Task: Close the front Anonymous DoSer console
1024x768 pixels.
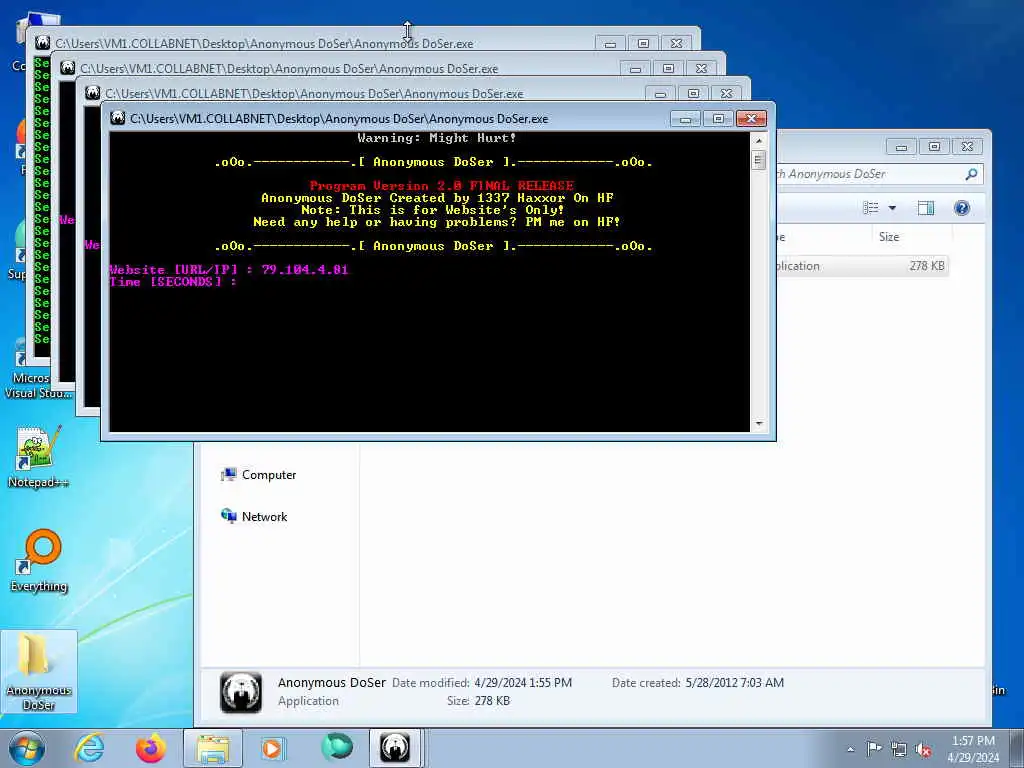Action: coord(751,118)
